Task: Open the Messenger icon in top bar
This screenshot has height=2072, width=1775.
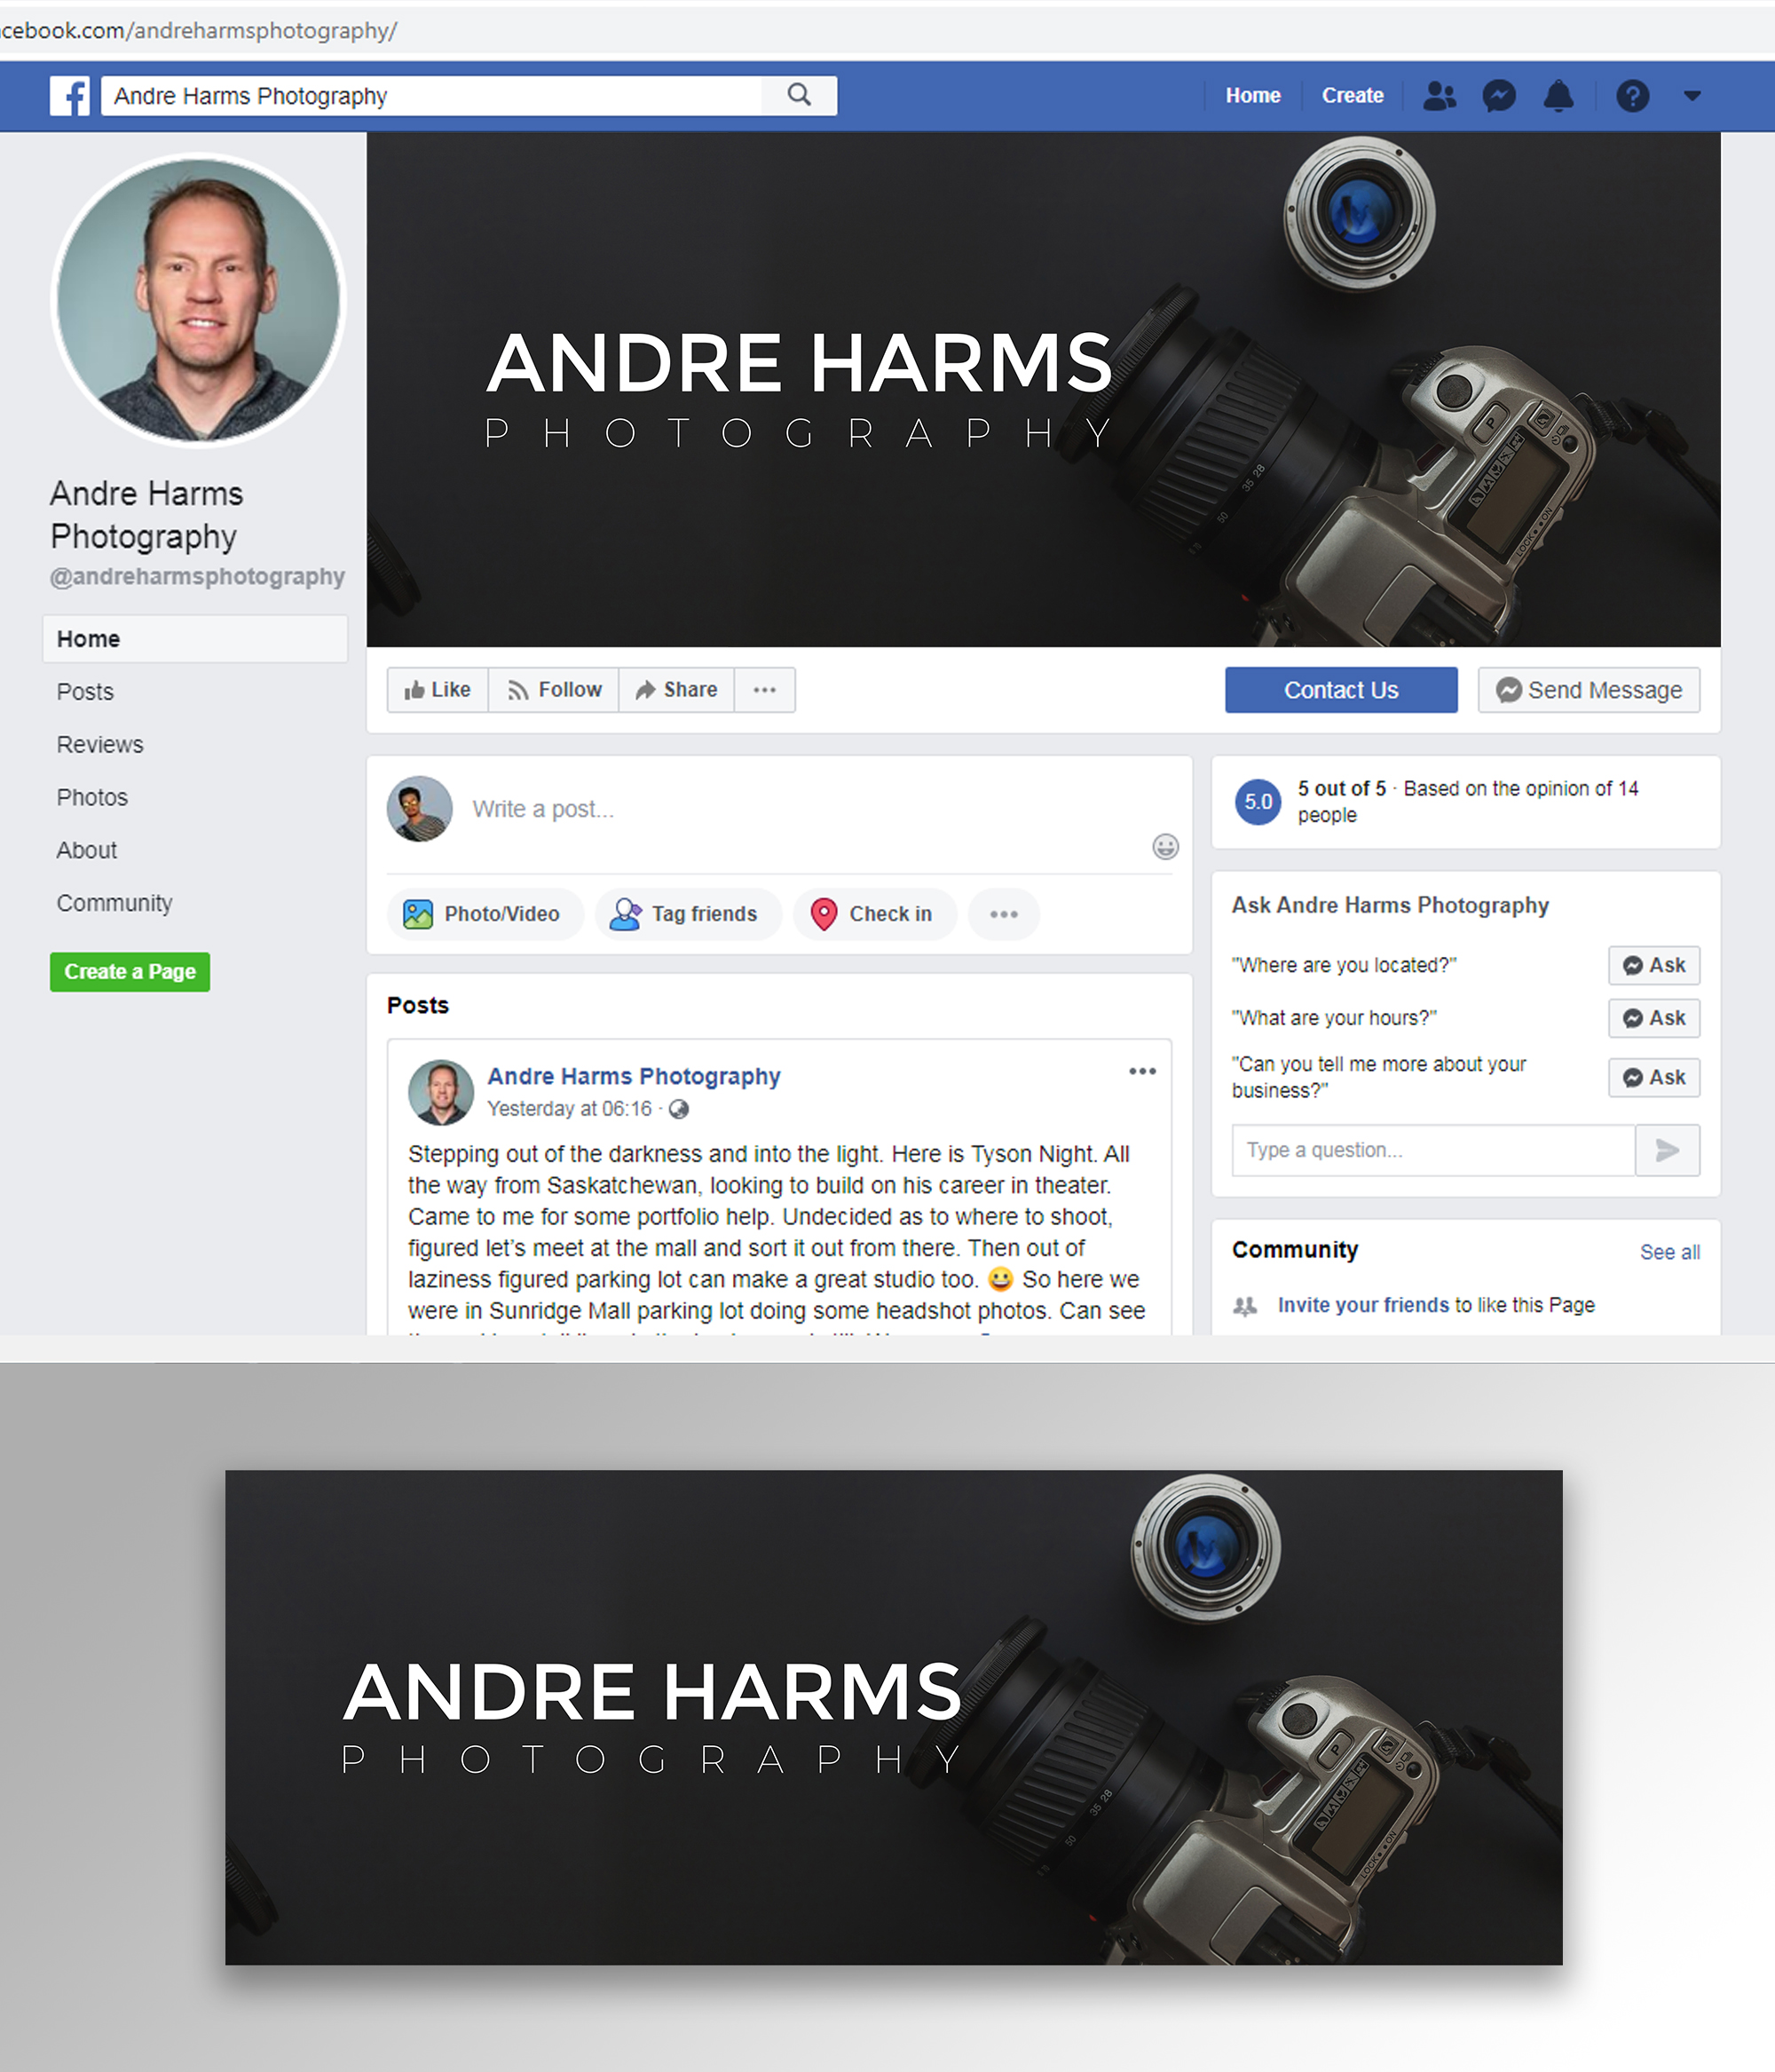Action: click(x=1499, y=96)
